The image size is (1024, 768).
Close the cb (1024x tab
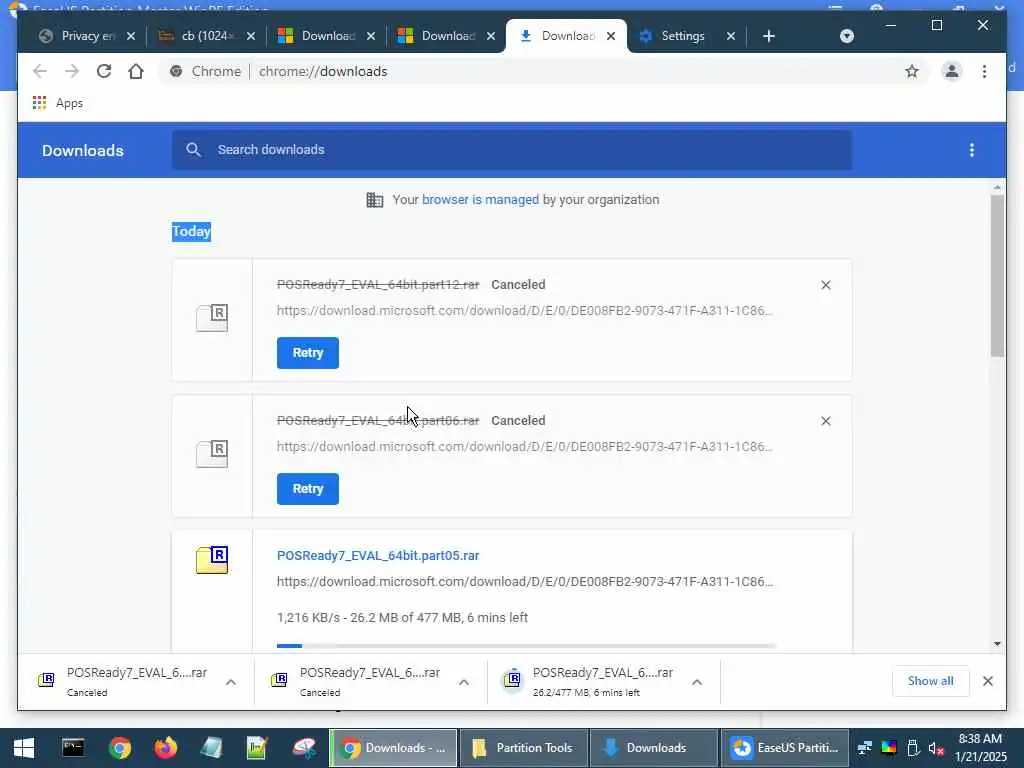pos(251,36)
